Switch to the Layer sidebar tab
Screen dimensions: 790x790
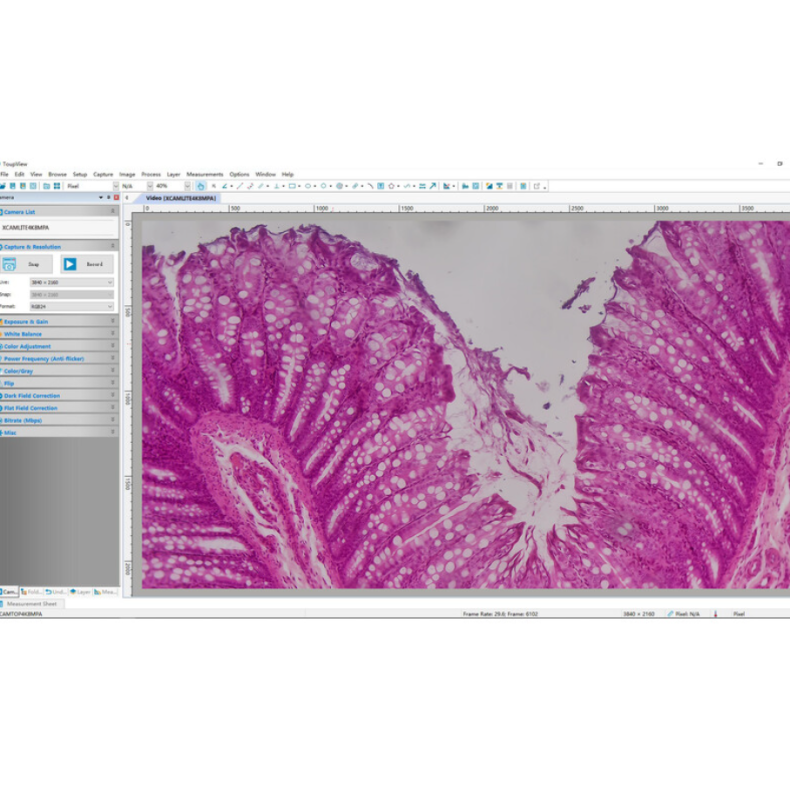[x=81, y=592]
